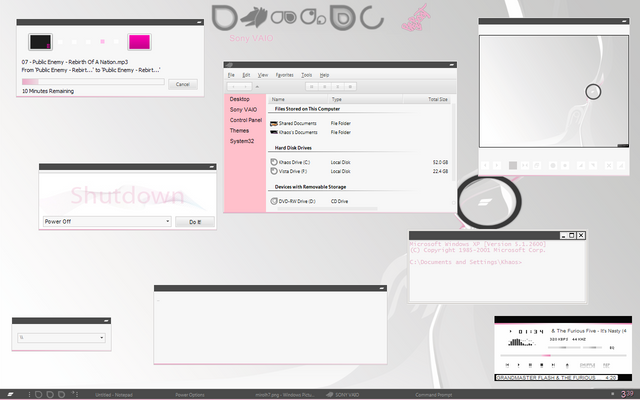Select the Khaos Drive (C:) drive icon
The width and height of the screenshot is (640, 400).
(274, 162)
